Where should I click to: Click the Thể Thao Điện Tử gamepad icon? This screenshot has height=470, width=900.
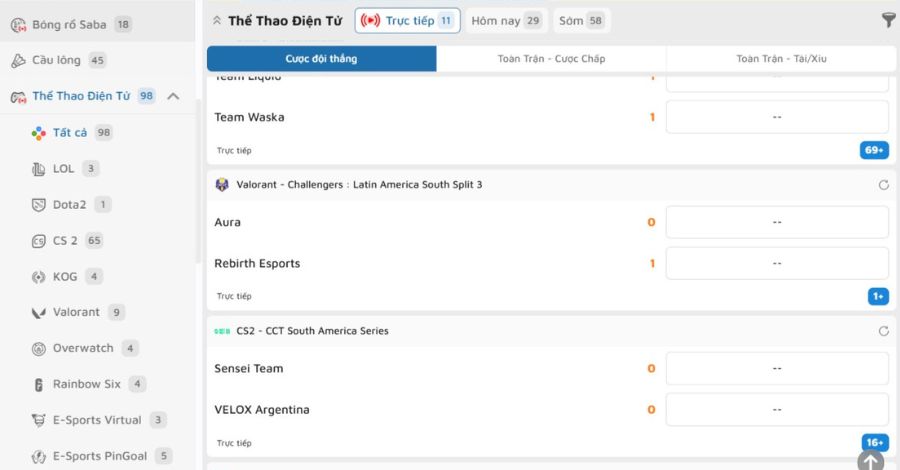[18, 96]
